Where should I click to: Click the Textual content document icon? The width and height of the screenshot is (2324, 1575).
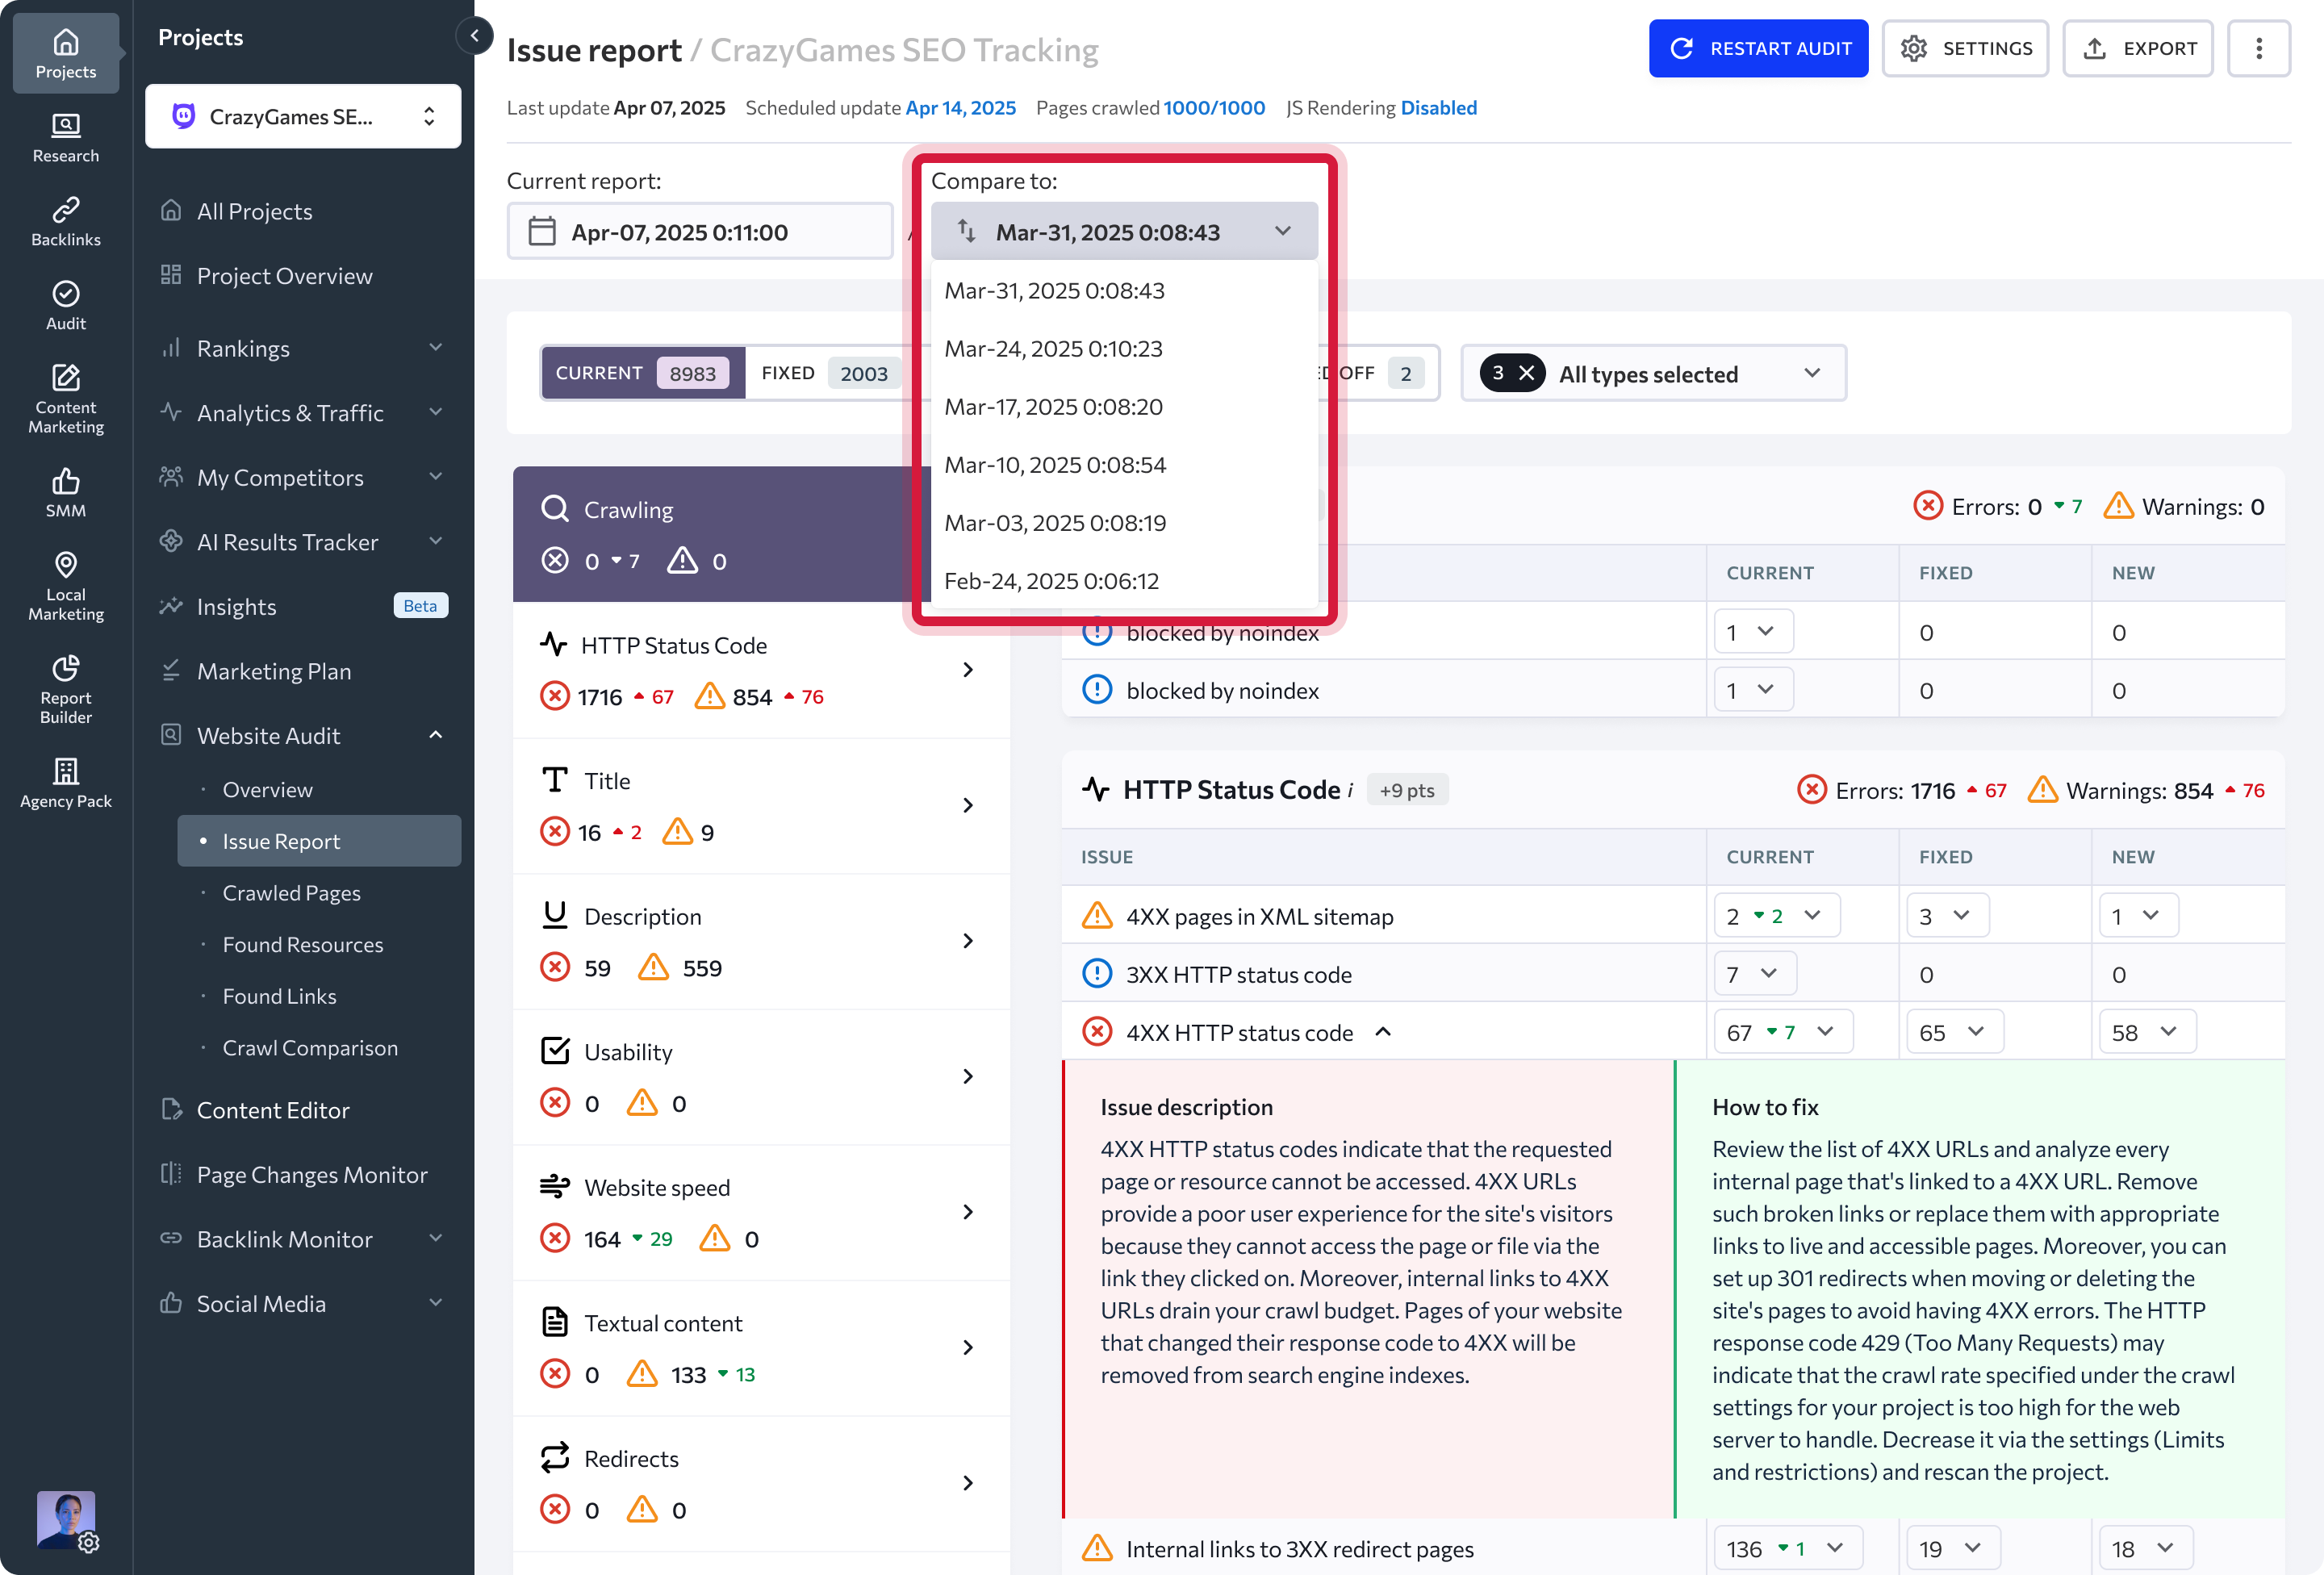(554, 1322)
